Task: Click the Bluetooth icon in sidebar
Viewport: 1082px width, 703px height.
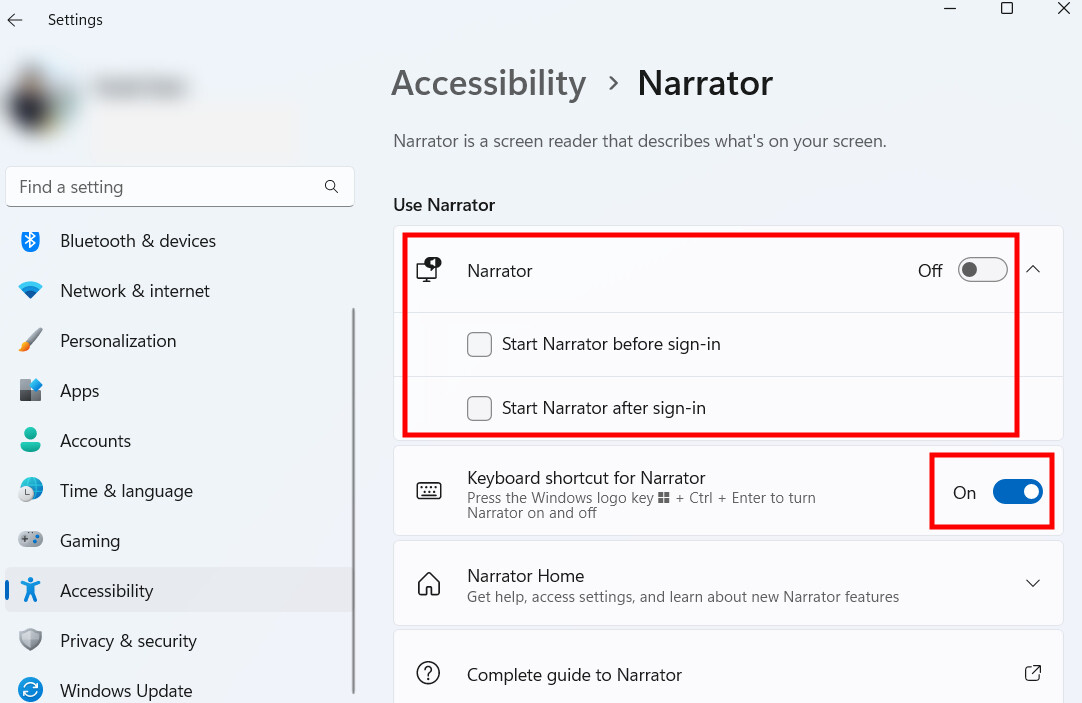Action: [x=30, y=241]
